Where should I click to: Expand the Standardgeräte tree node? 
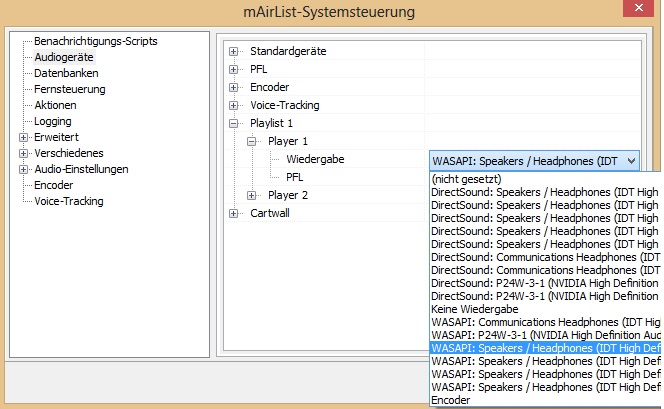tap(234, 51)
